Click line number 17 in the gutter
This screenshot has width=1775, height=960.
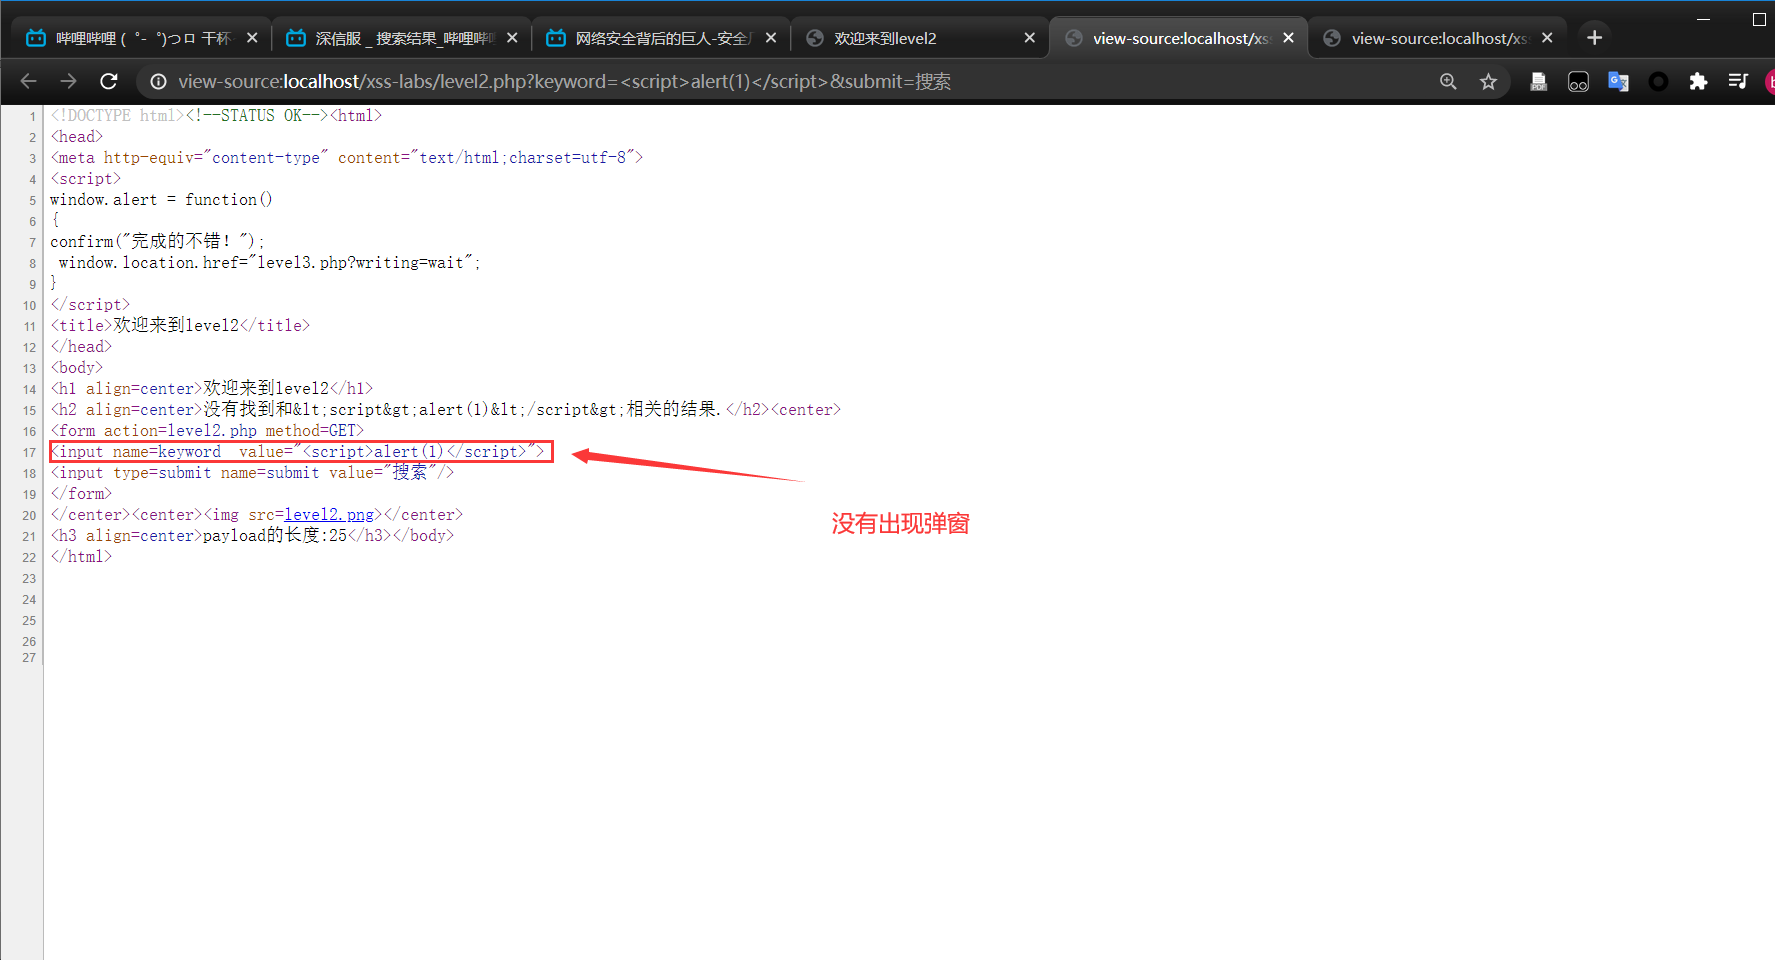tap(29, 453)
